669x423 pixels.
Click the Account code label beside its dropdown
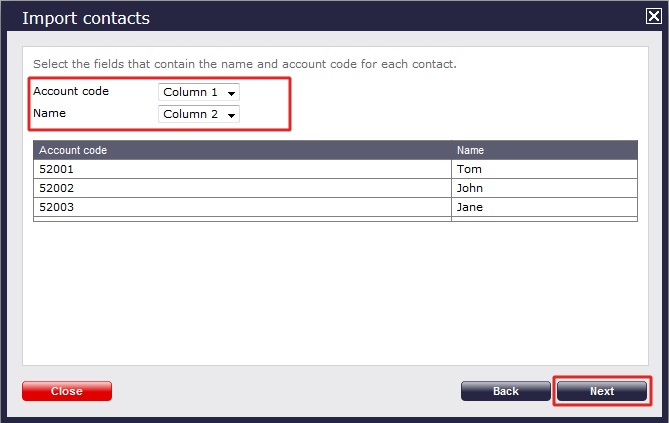pyautogui.click(x=71, y=91)
